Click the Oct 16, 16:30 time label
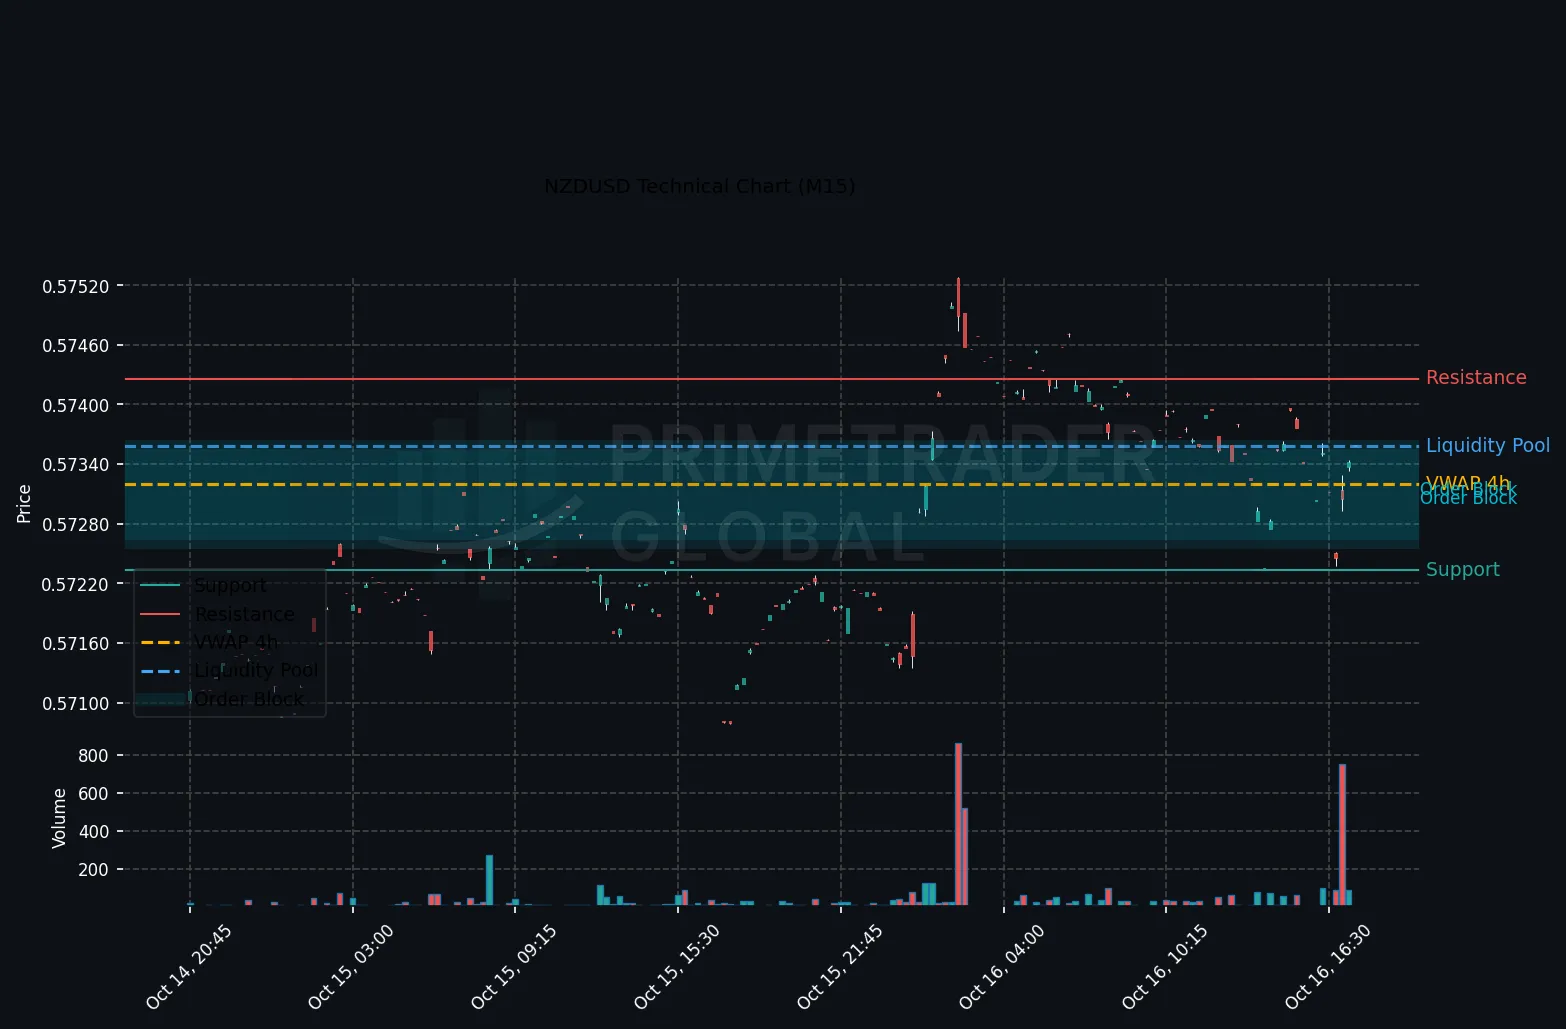The height and width of the screenshot is (1029, 1566). pyautogui.click(x=1328, y=967)
